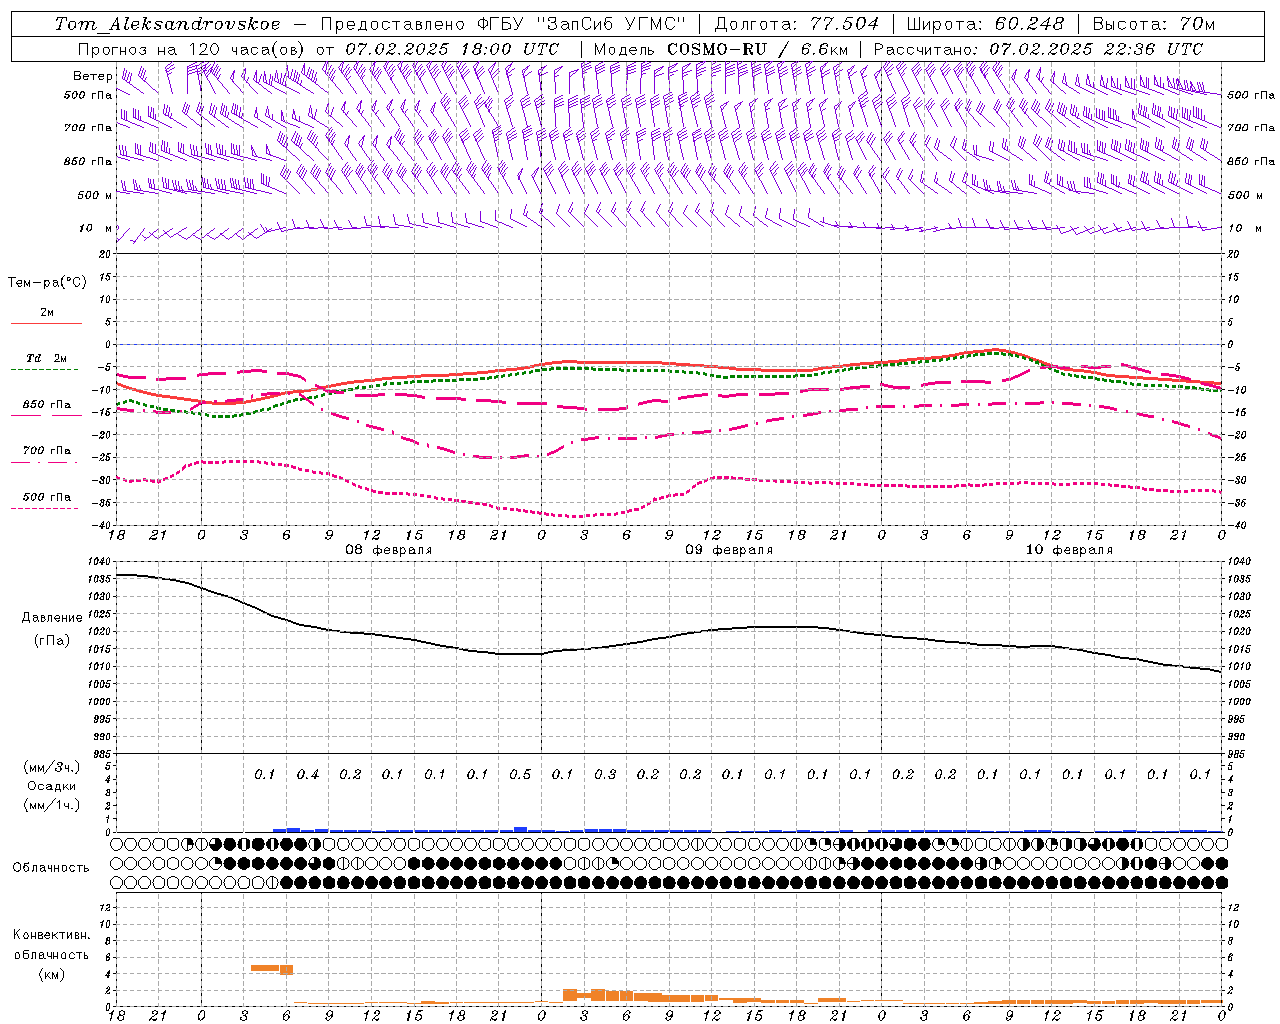Click the left-axis 985 pressure tick label
The height and width of the screenshot is (1024, 1280).
[102, 754]
